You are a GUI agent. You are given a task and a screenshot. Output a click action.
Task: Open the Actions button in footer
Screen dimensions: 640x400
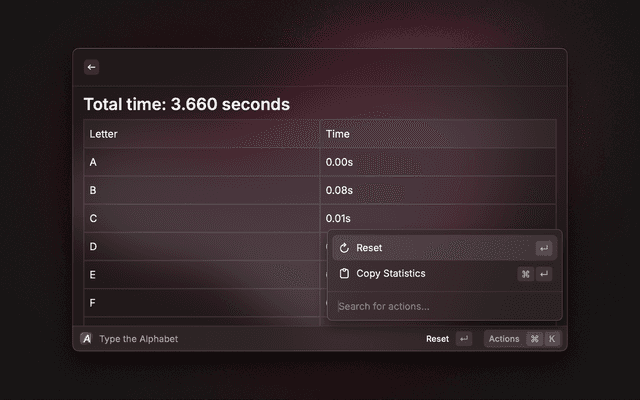[504, 339]
